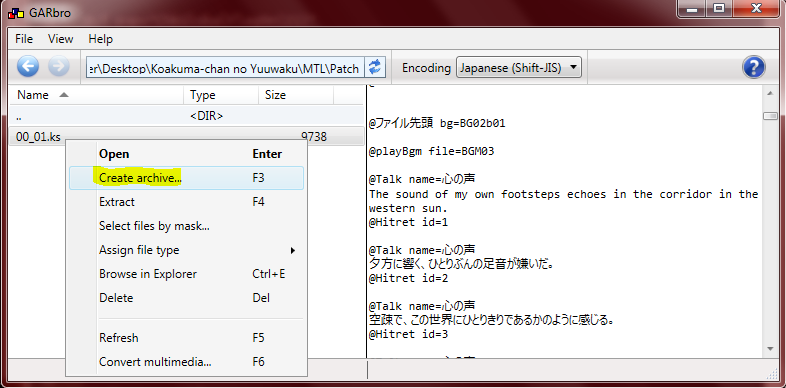
Task: Maximize the GARbro window
Action: click(x=720, y=8)
